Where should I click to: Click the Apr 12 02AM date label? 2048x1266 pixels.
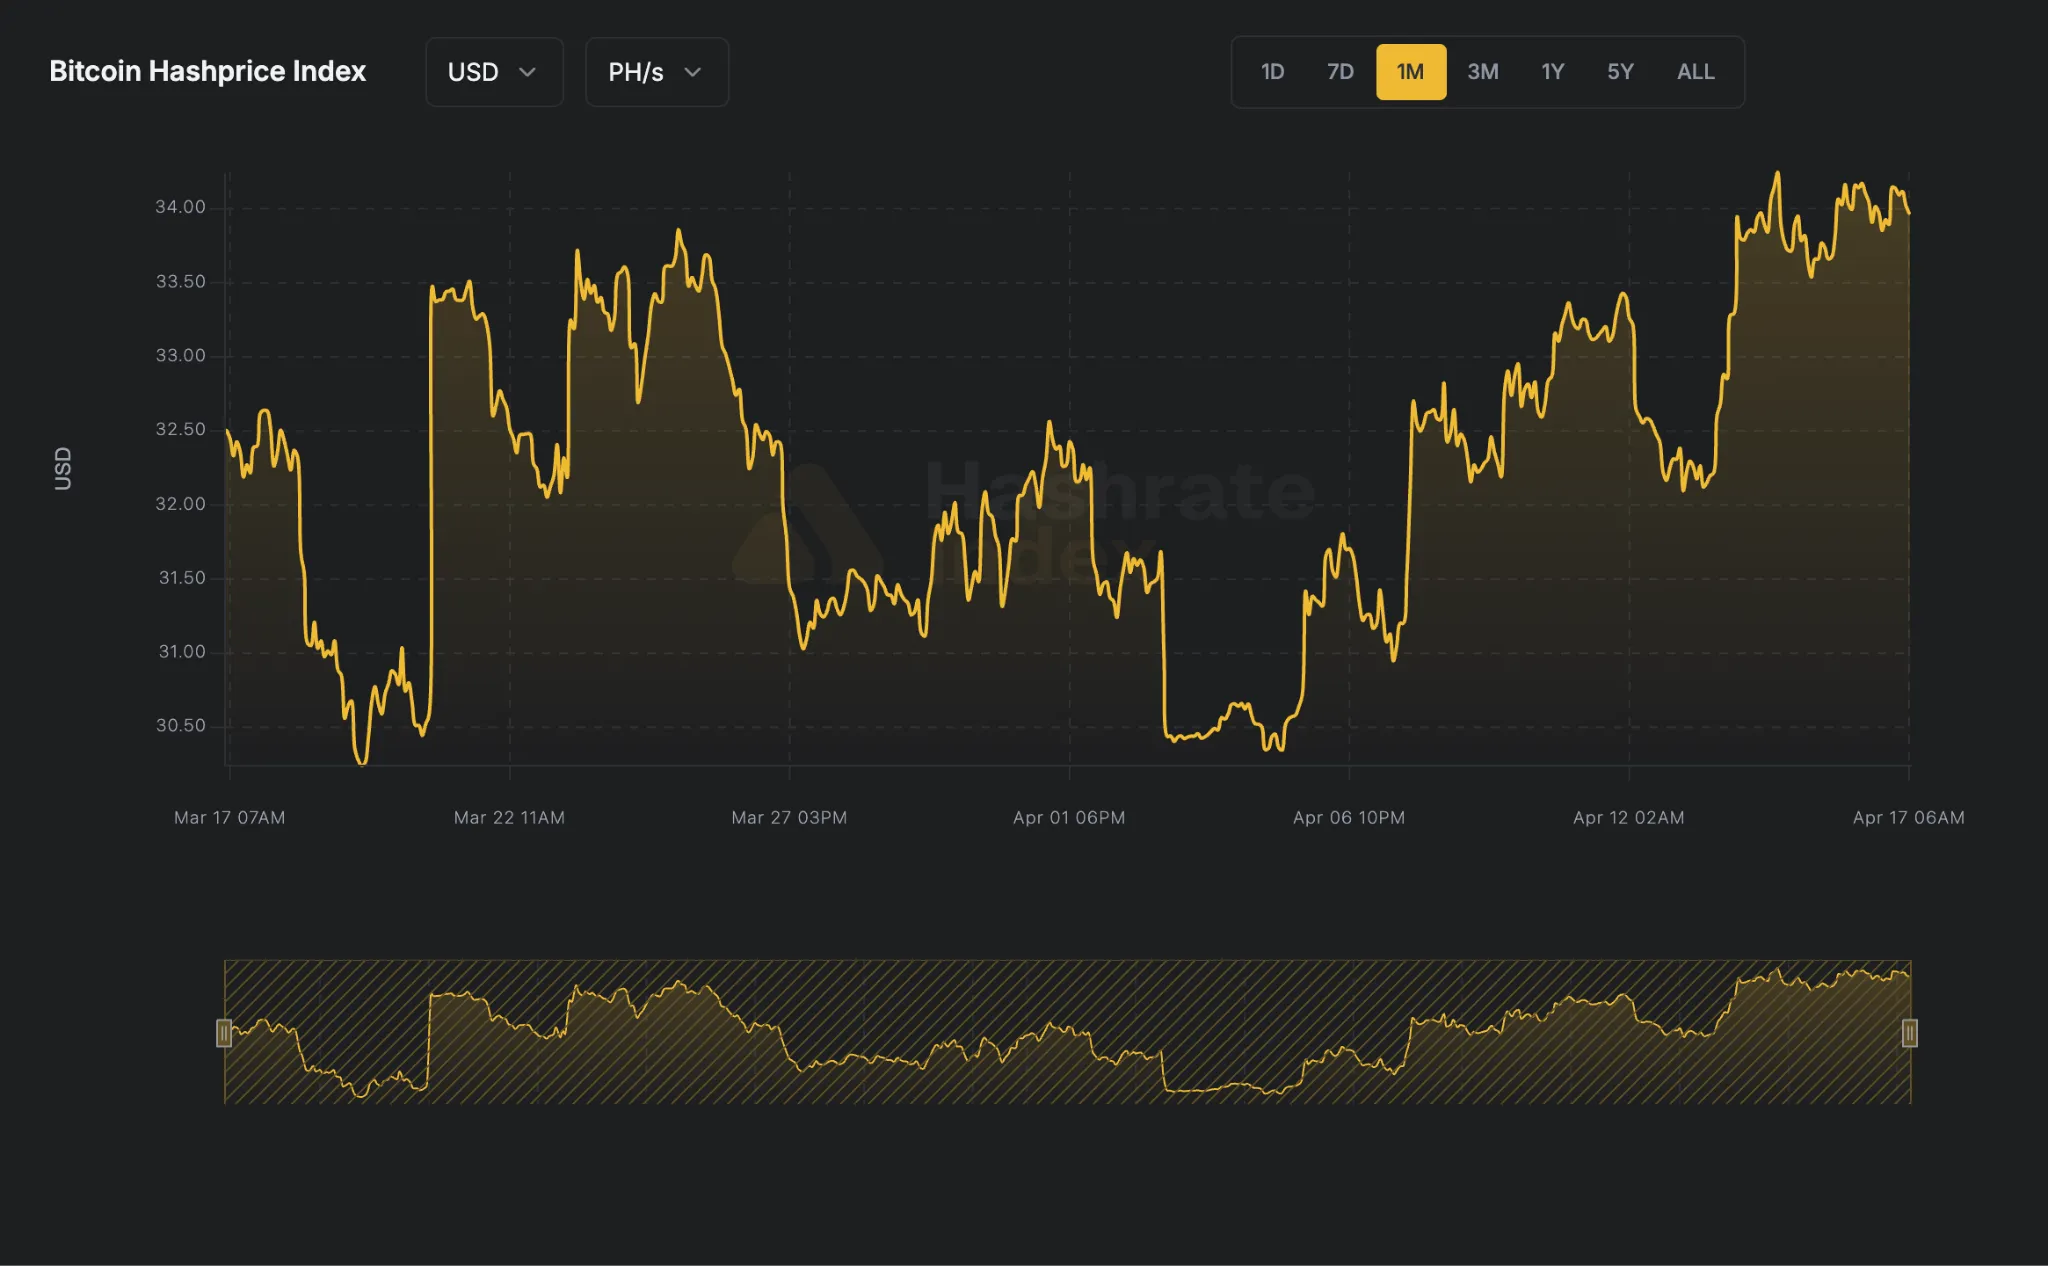pos(1628,817)
